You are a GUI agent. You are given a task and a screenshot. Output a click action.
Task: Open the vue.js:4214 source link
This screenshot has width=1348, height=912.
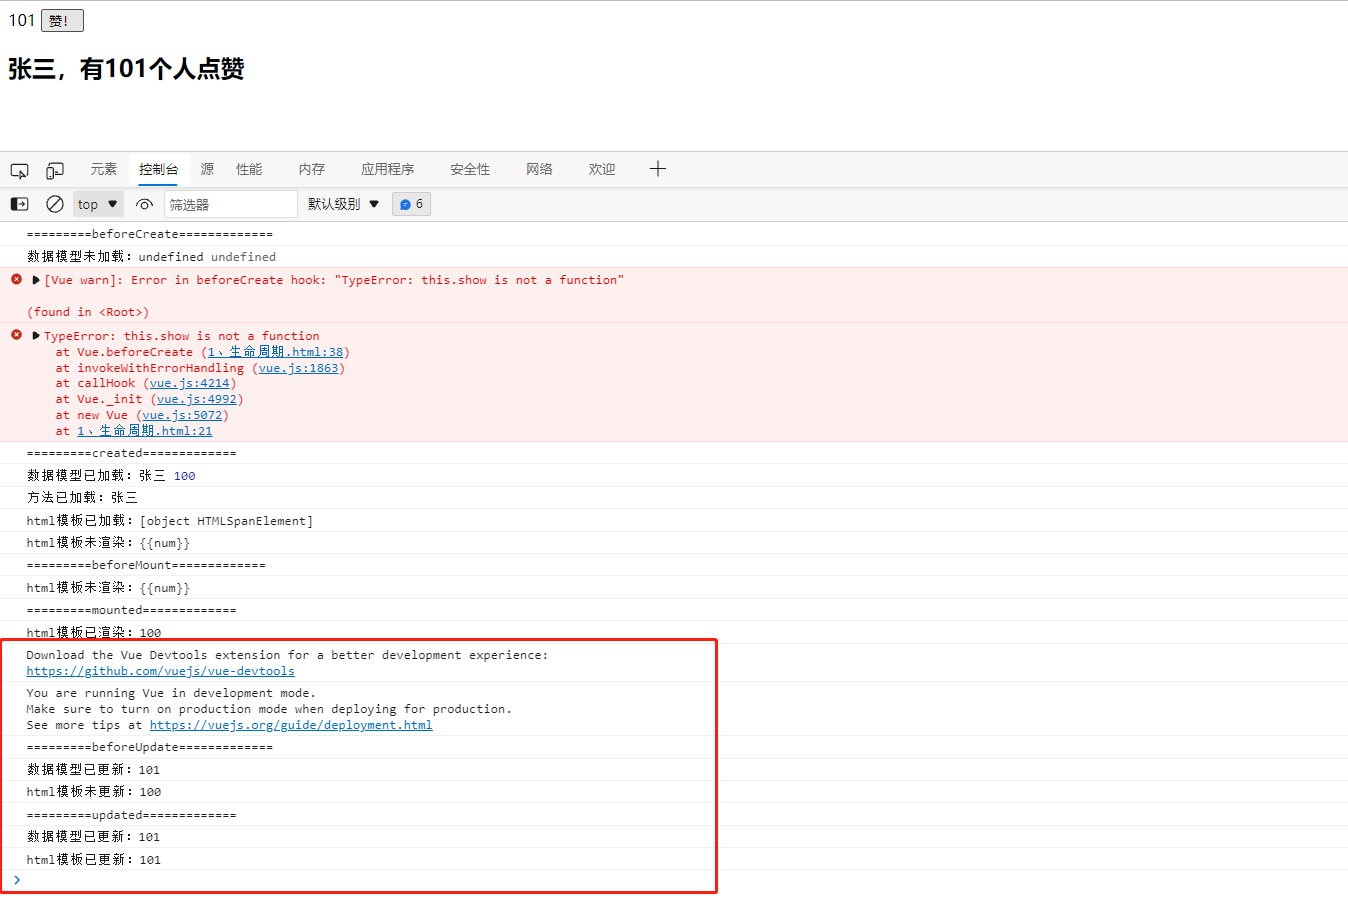pos(190,383)
